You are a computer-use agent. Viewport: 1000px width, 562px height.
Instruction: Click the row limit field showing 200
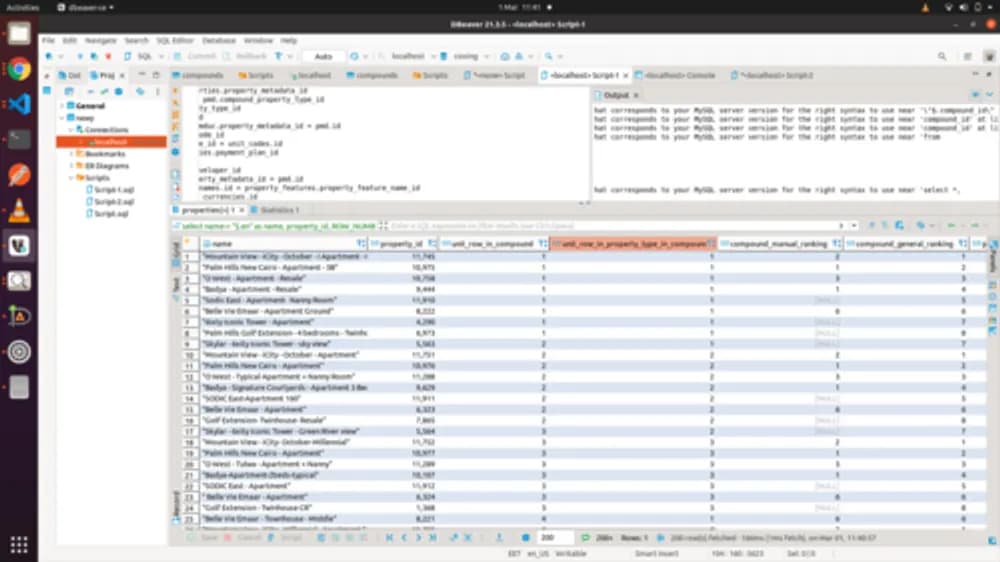coord(553,538)
